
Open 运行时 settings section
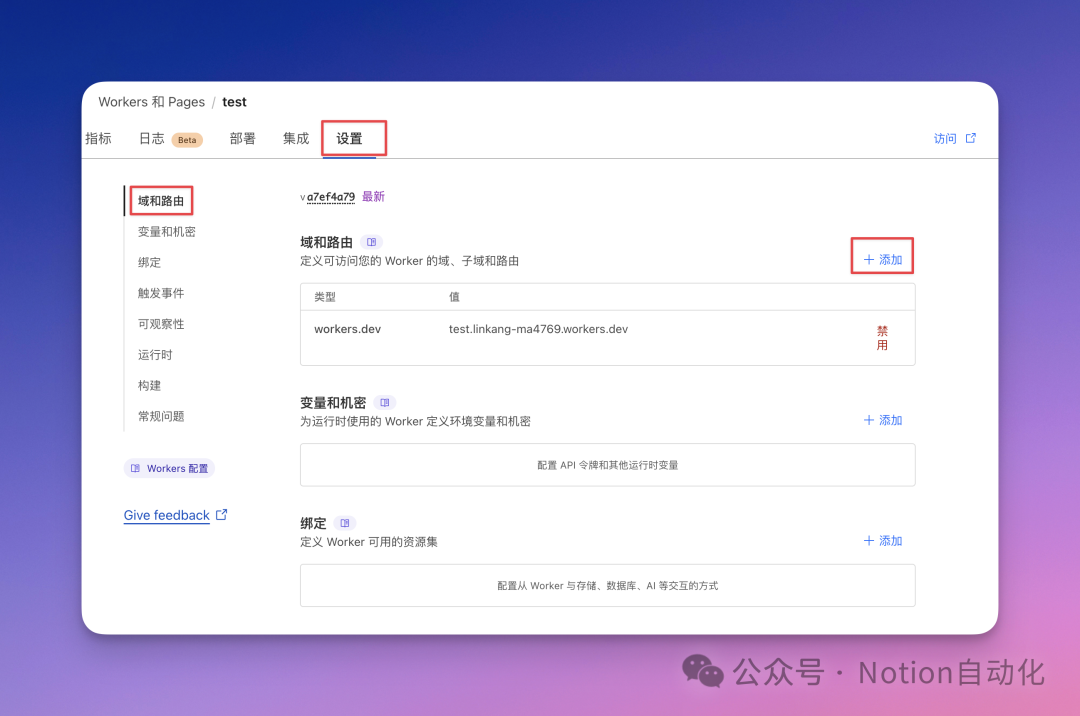155,355
